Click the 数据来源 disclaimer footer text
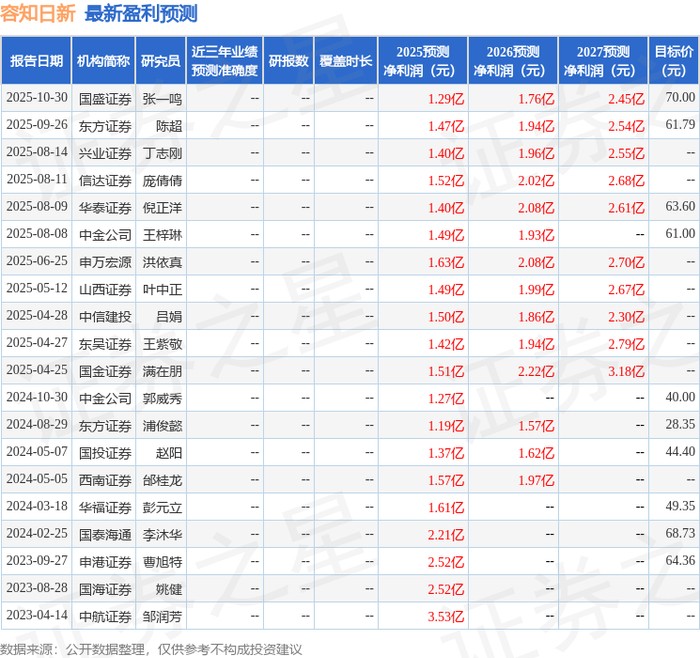 tap(151, 649)
